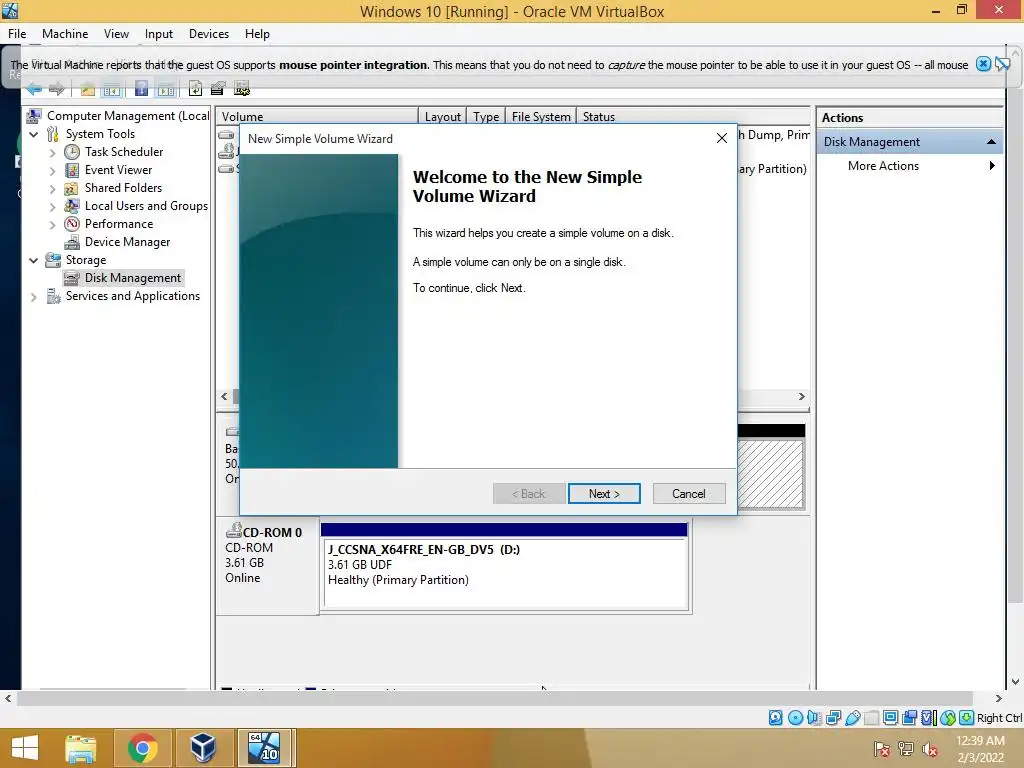Click the disk Settings toolbar icon
The width and height of the screenshot is (1024, 768).
pyautogui.click(x=242, y=88)
